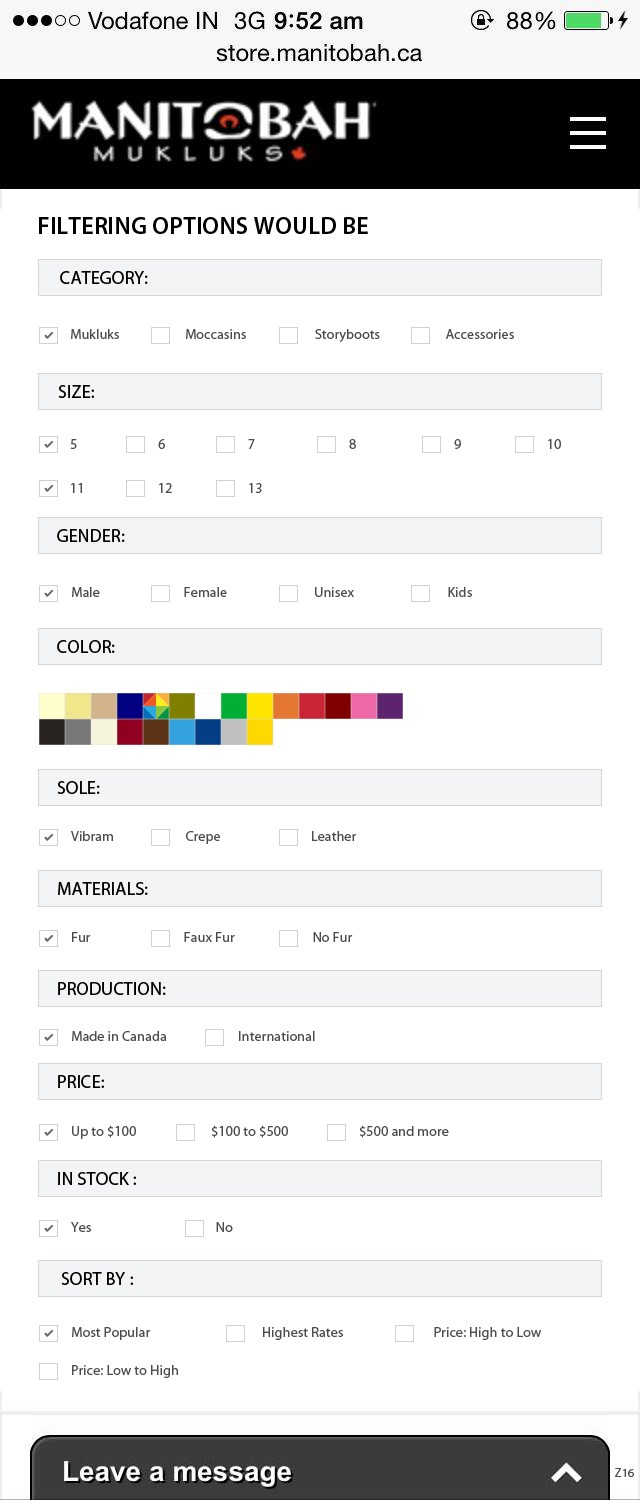
Task: Uncheck the Mukluks category checkbox
Action: (x=48, y=335)
